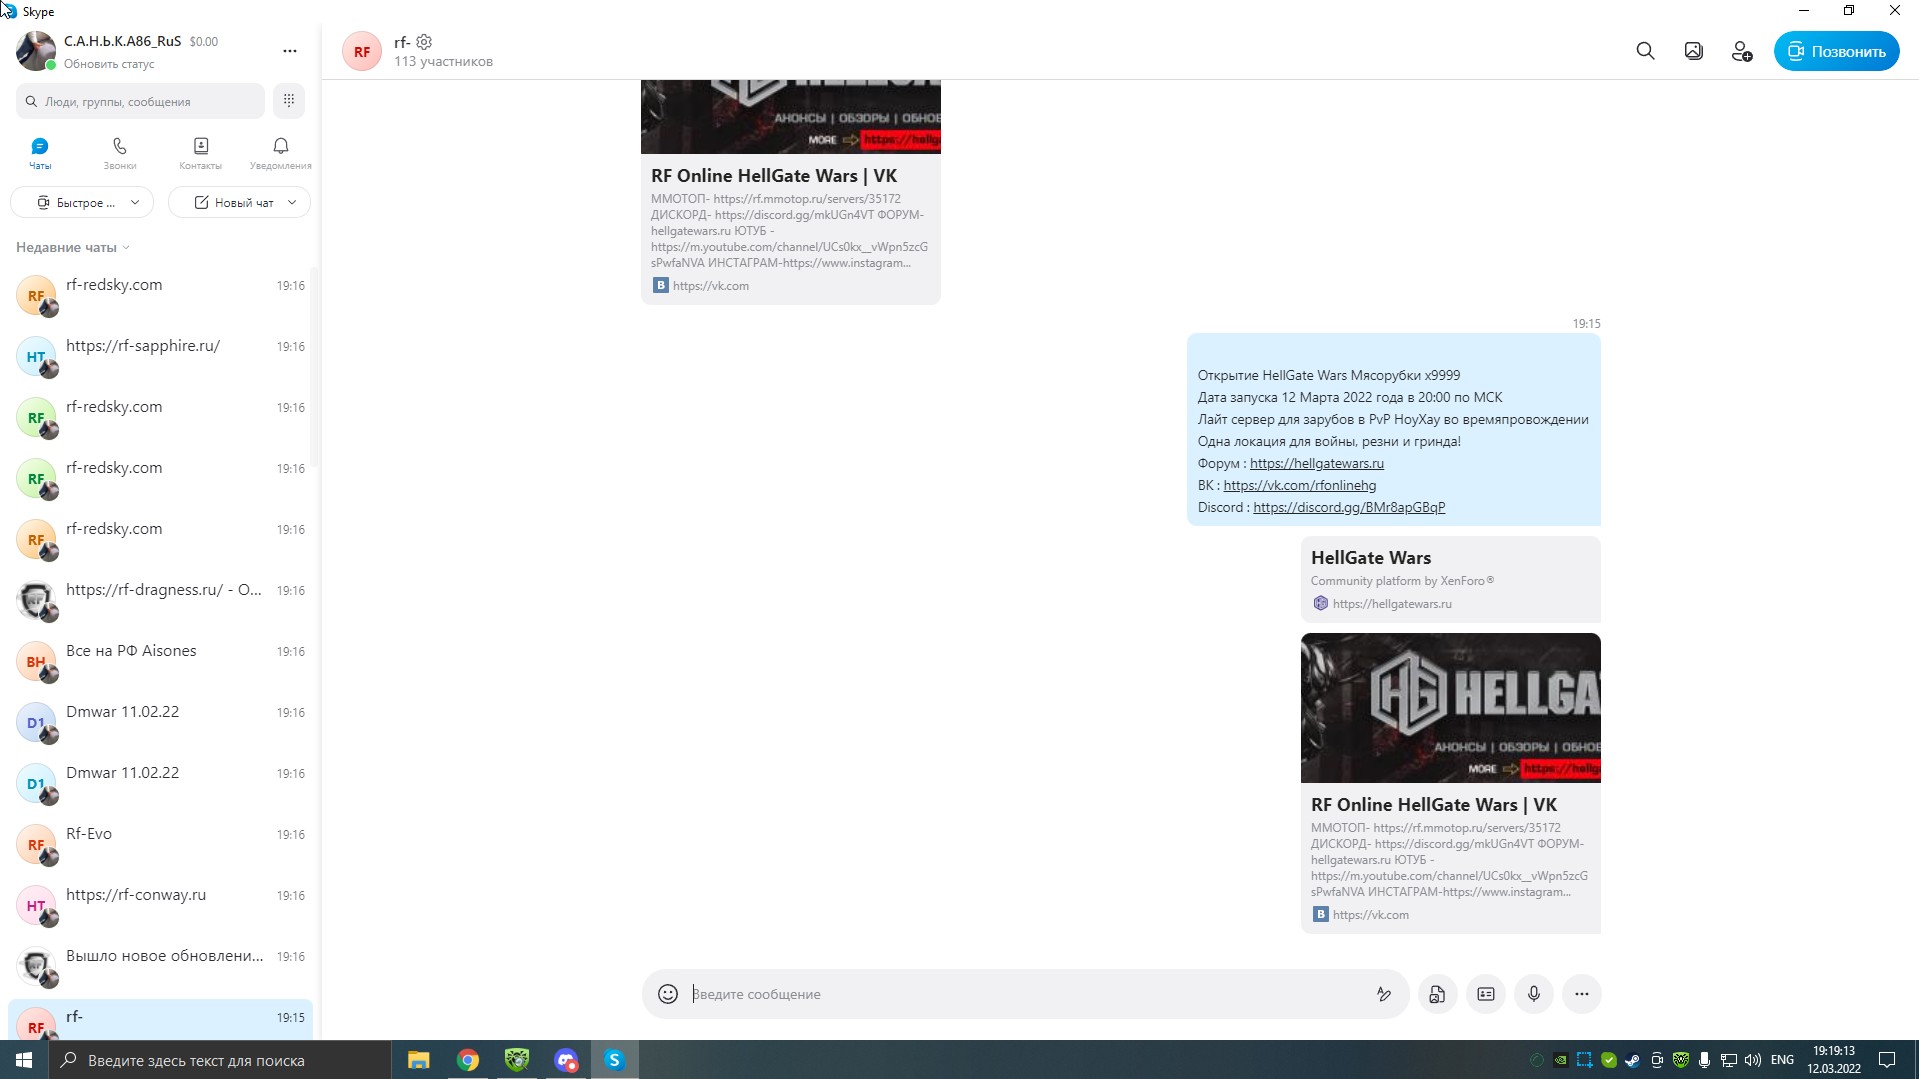Open the vk.com/rfonlinehg link

tap(1299, 485)
